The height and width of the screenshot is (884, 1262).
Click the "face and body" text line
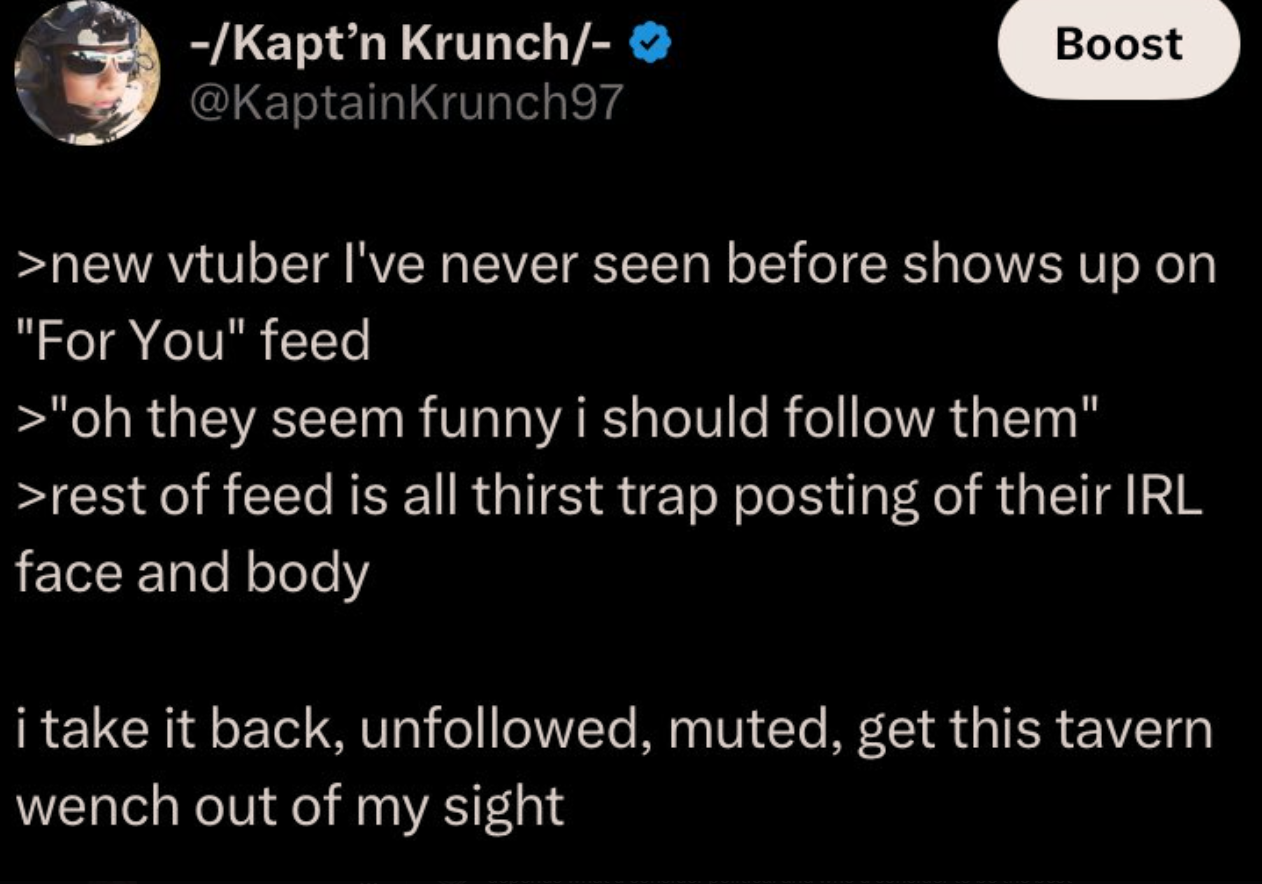pyautogui.click(x=192, y=573)
